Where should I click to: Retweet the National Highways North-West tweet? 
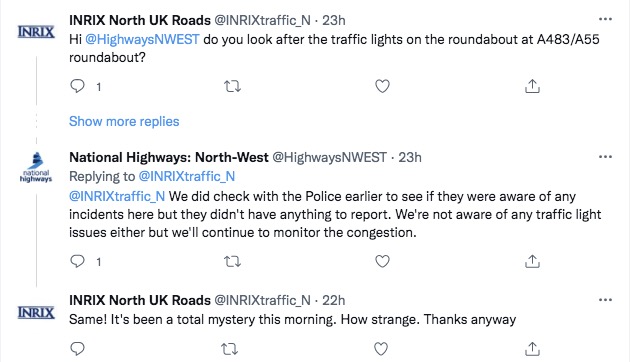click(232, 262)
